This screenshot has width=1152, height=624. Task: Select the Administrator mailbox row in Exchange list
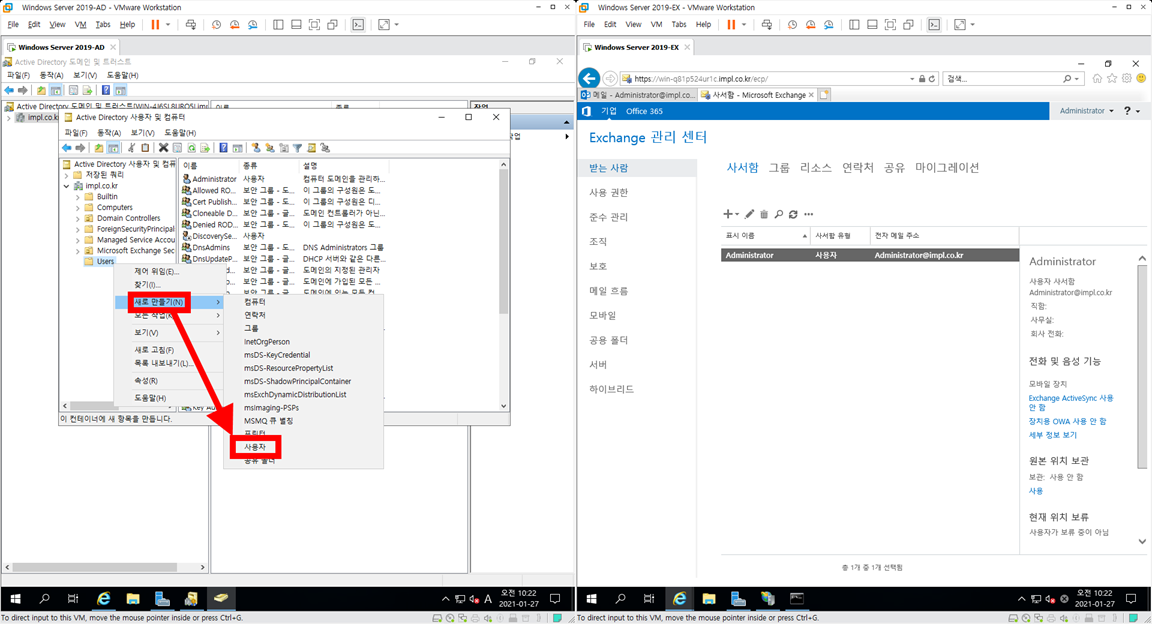tap(870, 255)
